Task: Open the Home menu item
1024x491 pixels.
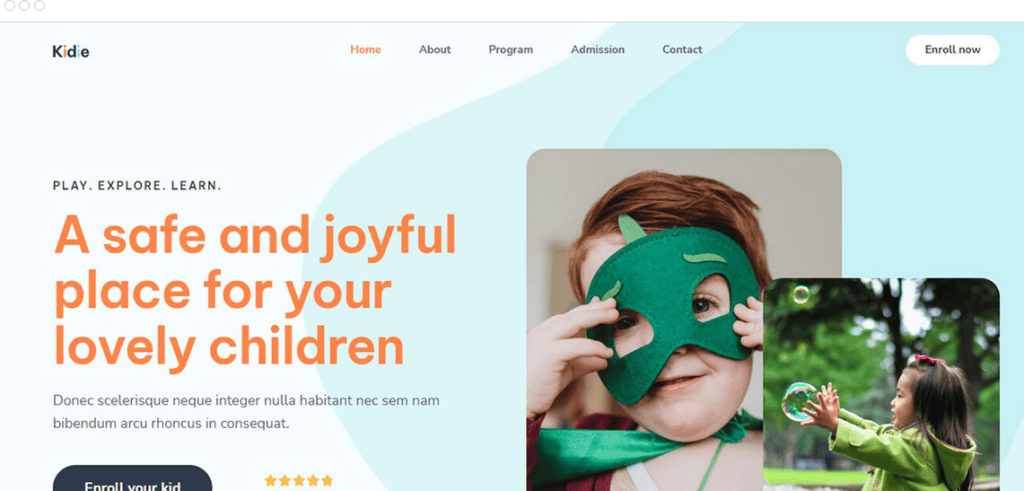Action: click(365, 50)
